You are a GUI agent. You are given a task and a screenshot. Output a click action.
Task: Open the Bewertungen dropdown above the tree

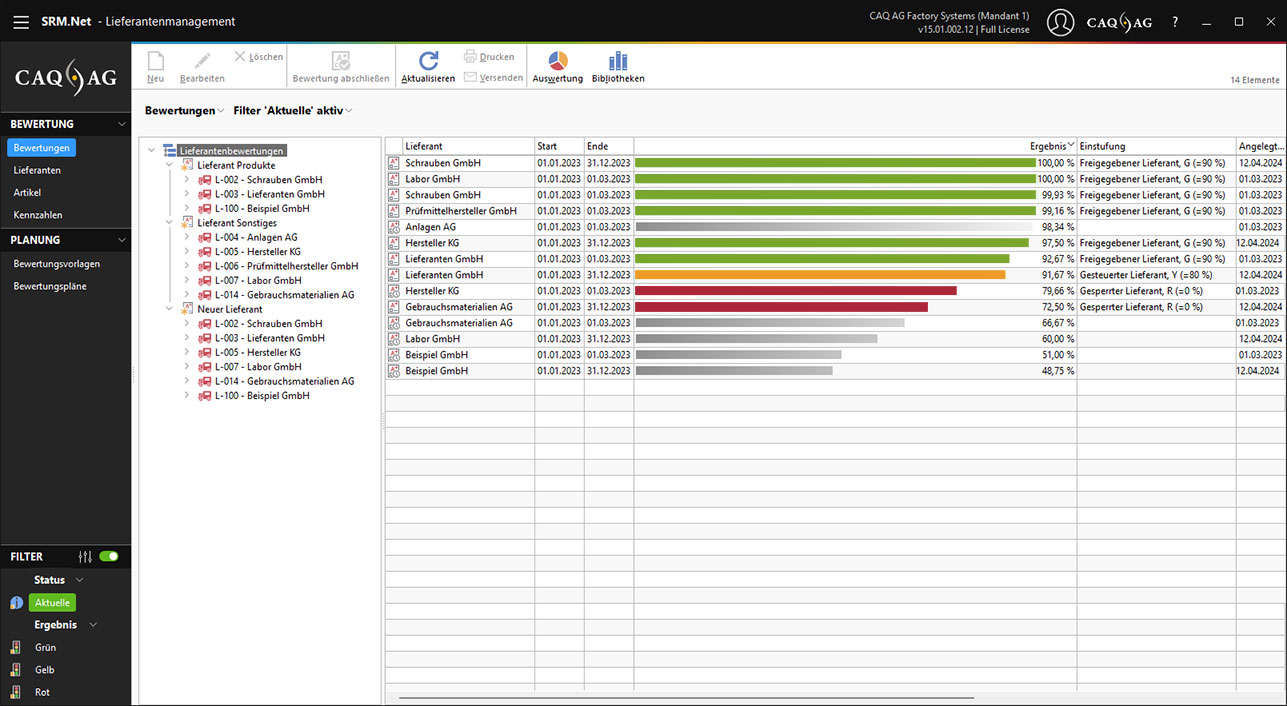[184, 111]
